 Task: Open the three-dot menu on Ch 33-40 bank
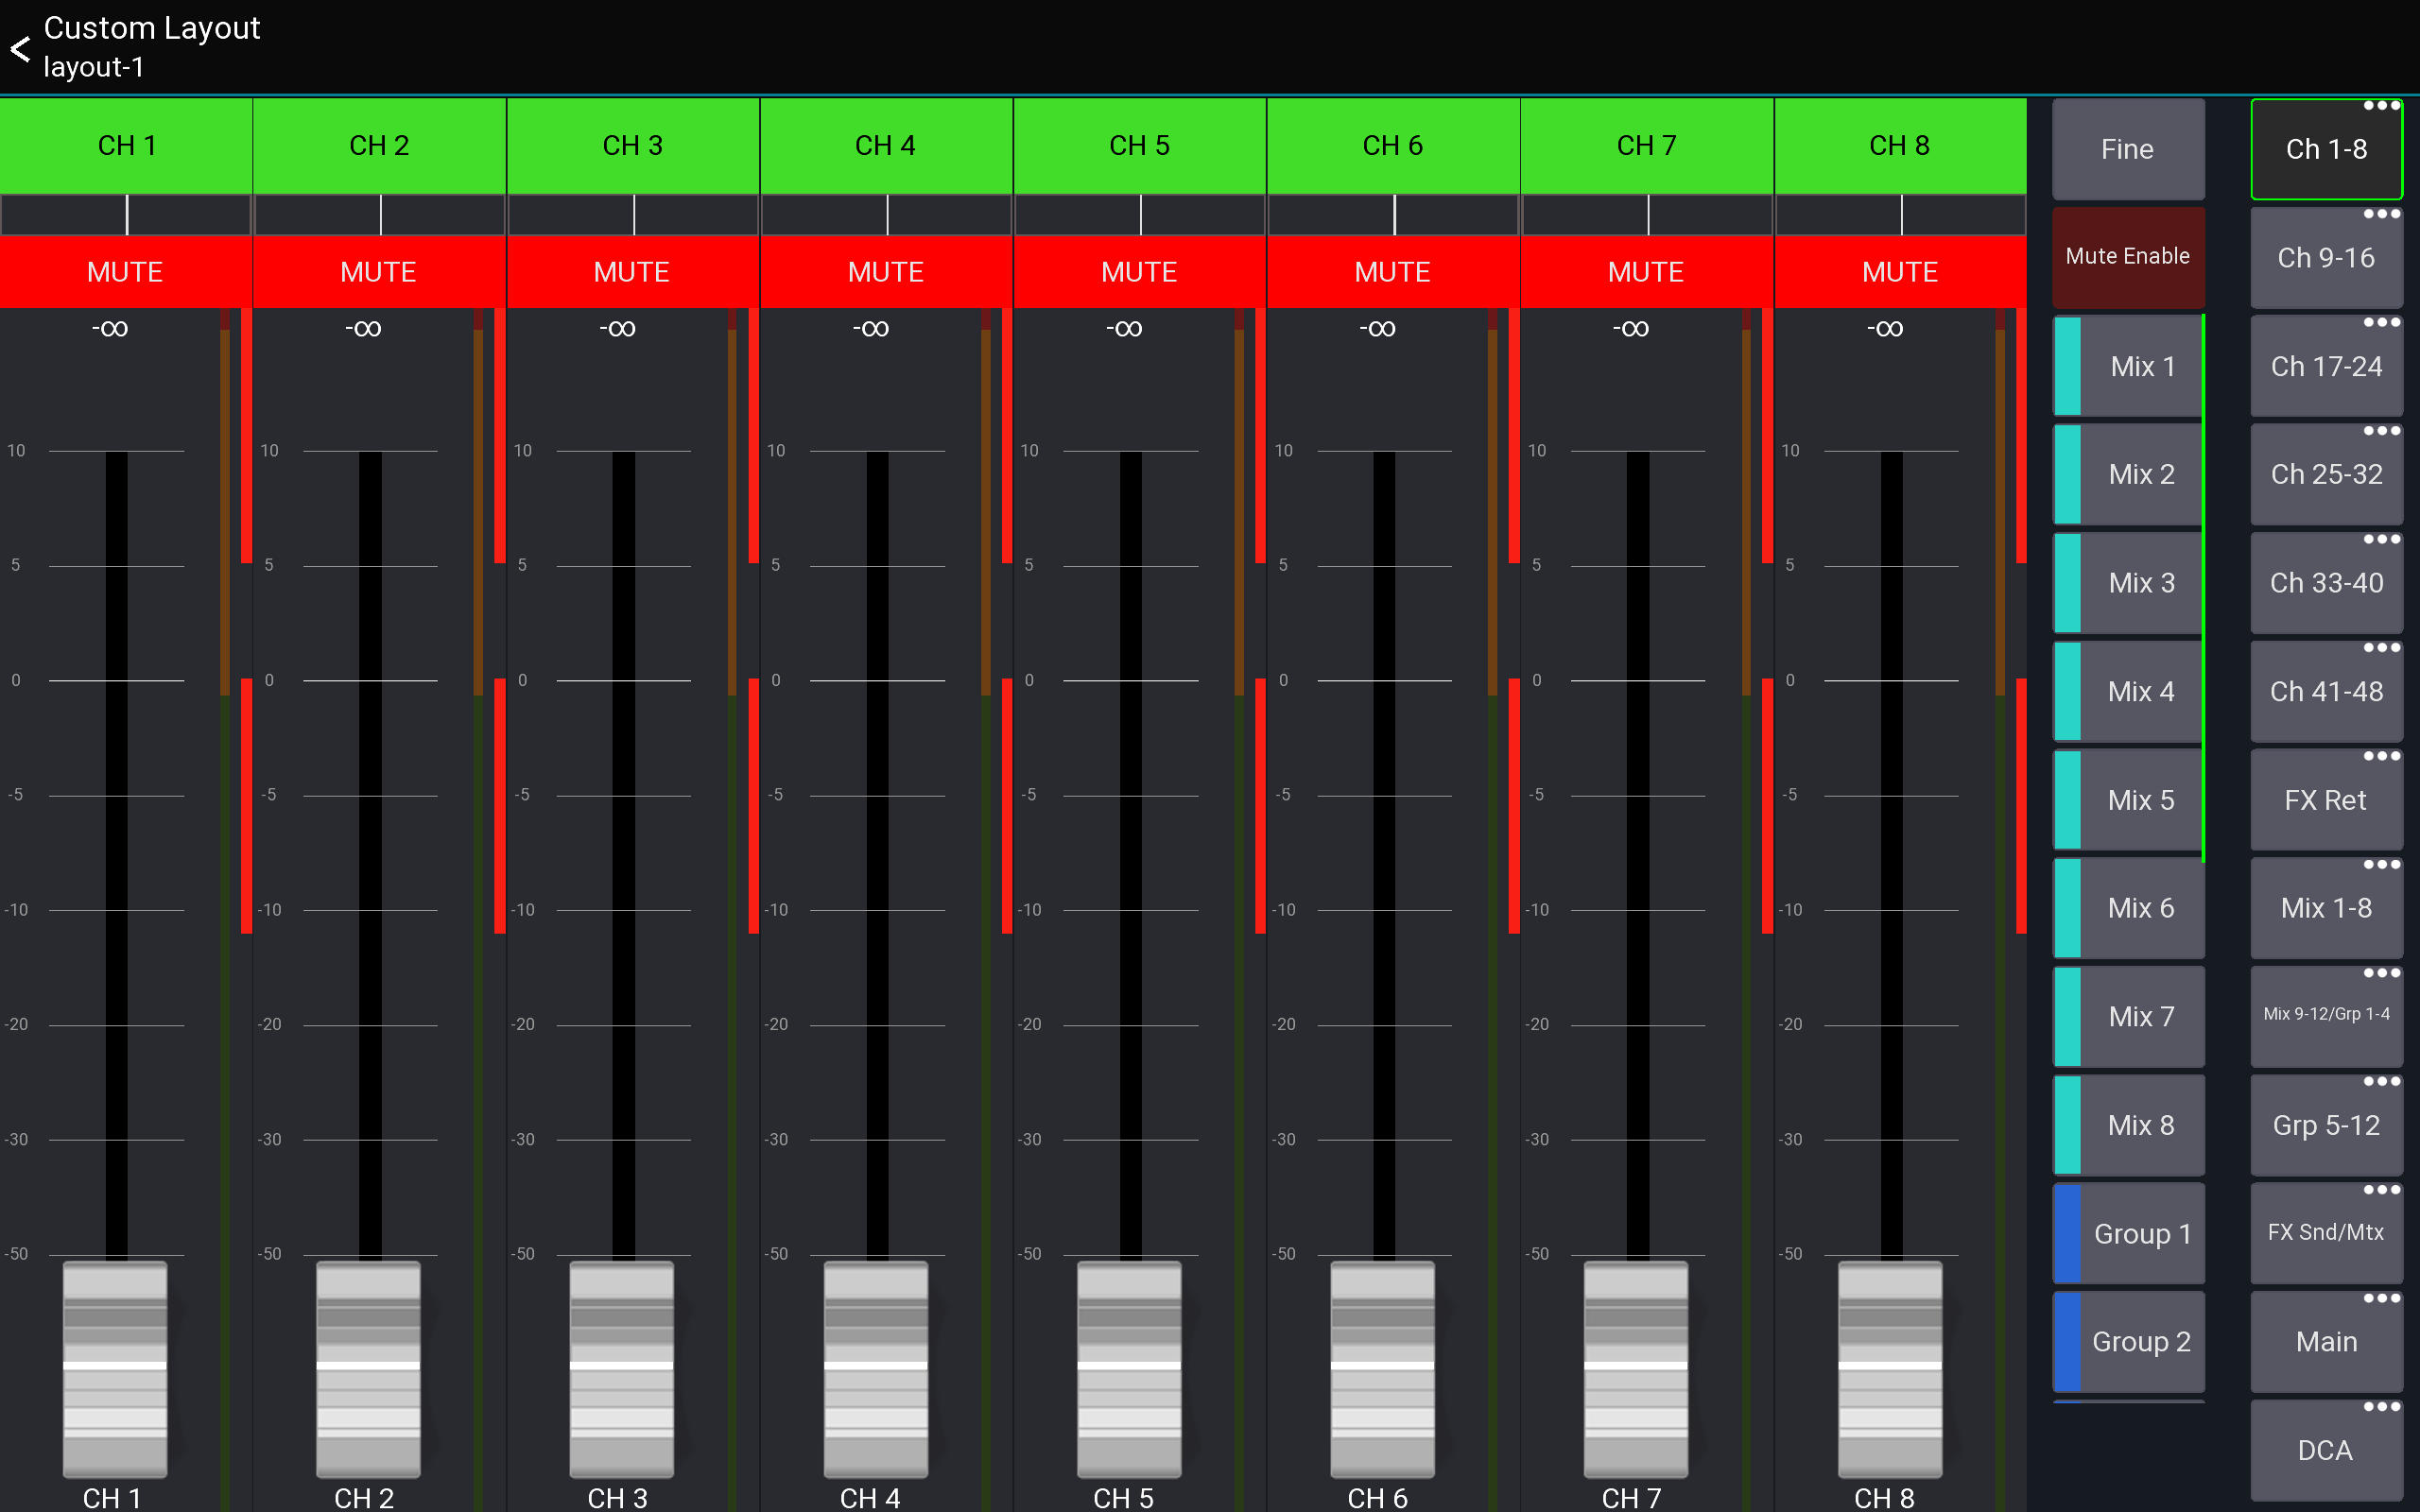[2384, 538]
